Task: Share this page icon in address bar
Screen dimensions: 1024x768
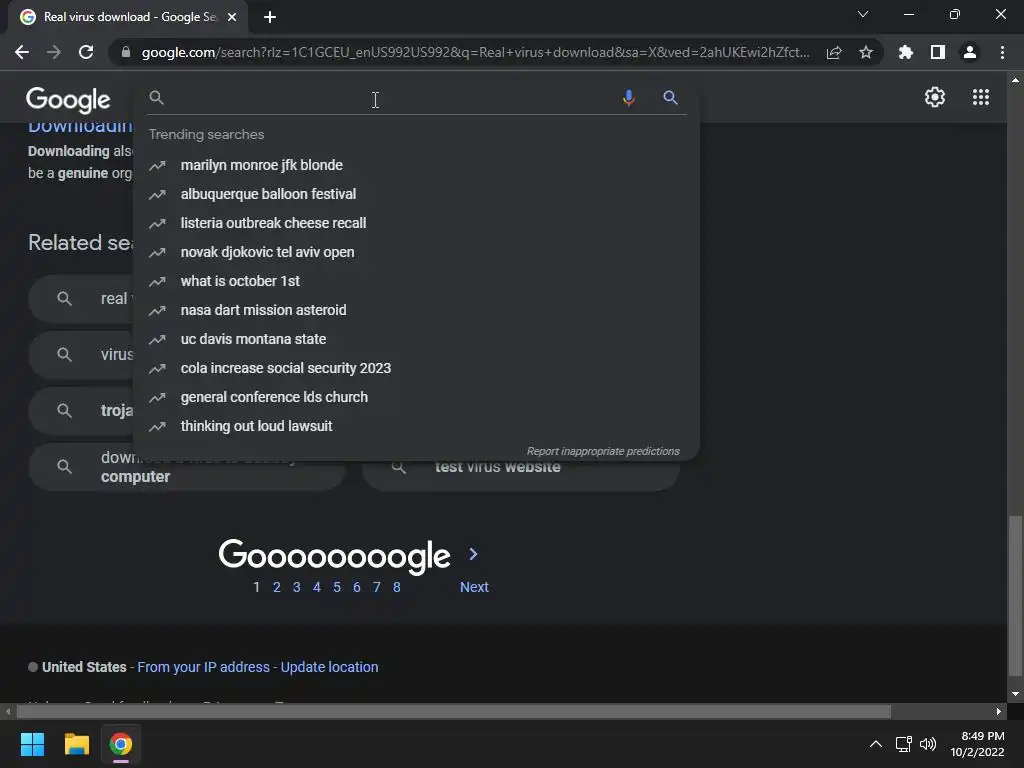Action: pos(834,52)
